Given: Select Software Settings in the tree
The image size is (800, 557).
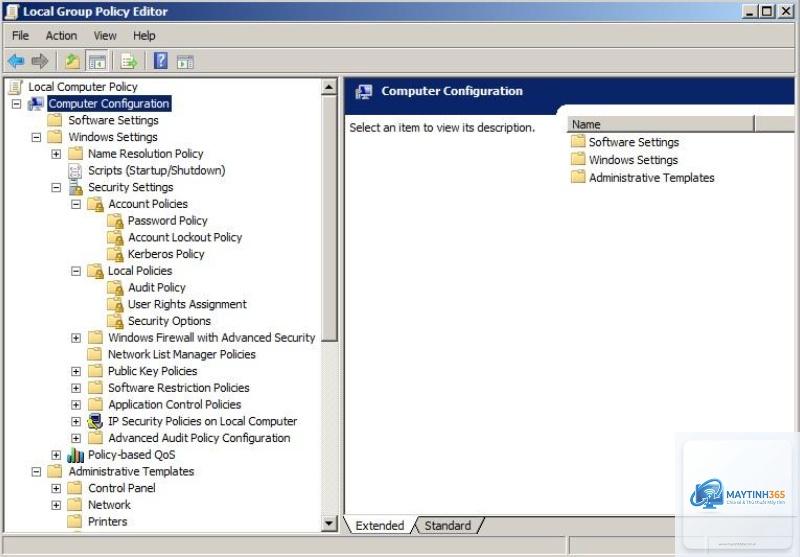Looking at the screenshot, I should point(113,120).
